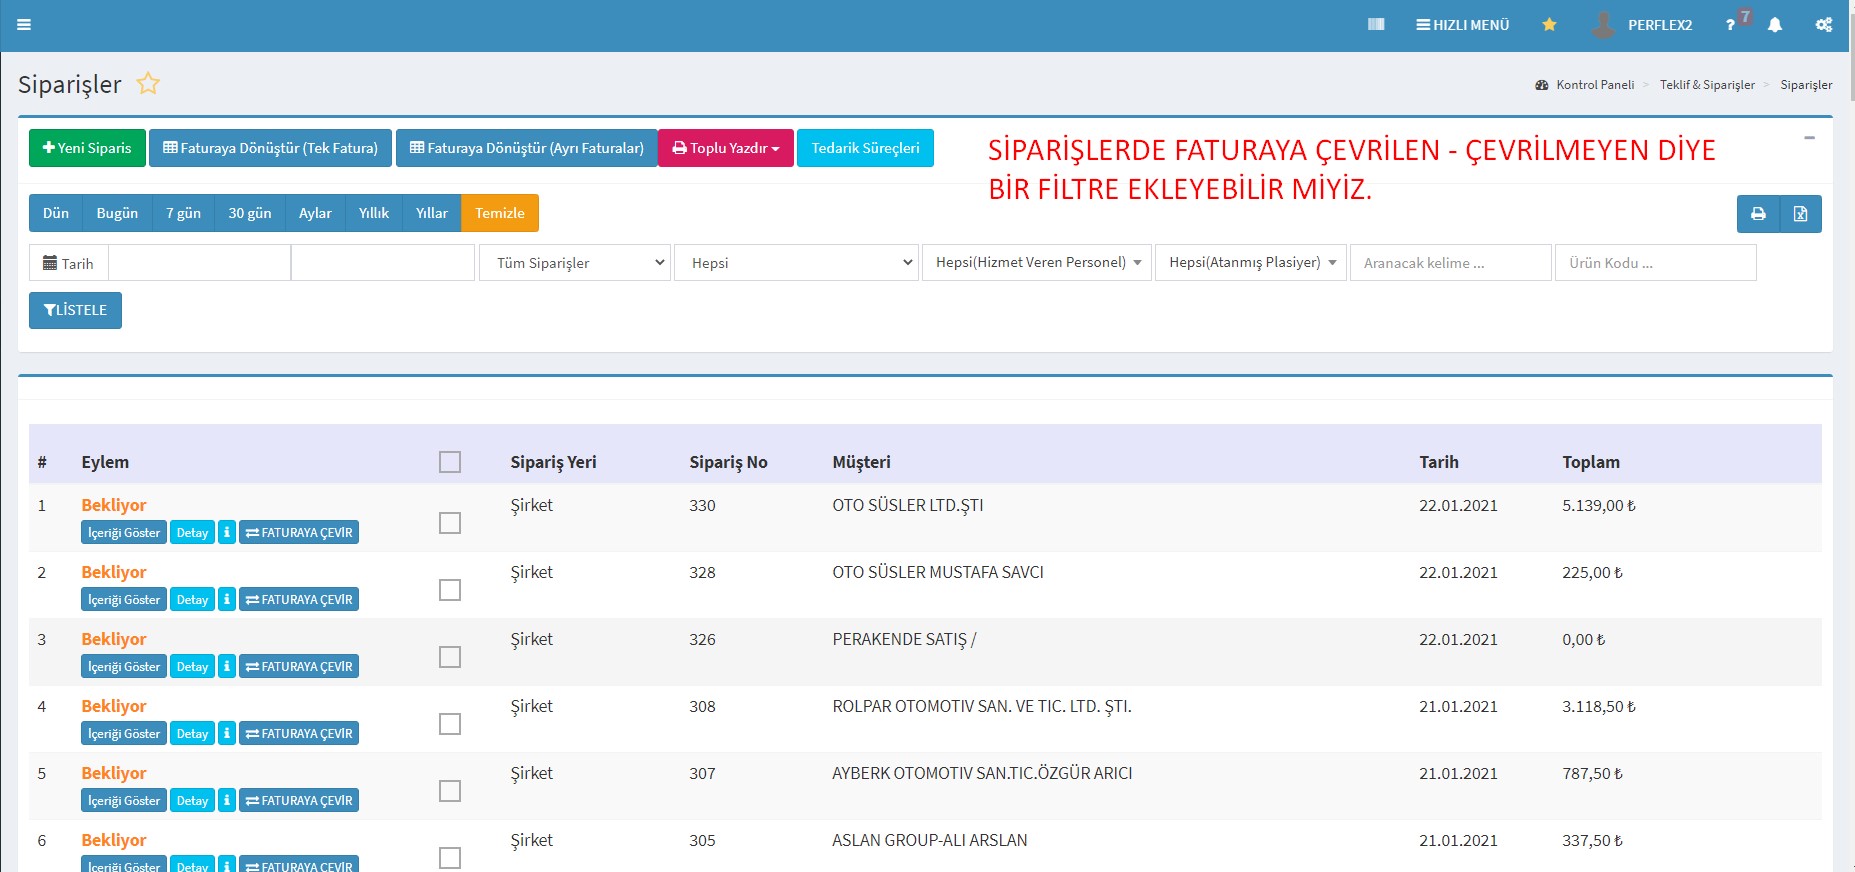
Task: Click the yellow star in top bar
Action: 1549,25
